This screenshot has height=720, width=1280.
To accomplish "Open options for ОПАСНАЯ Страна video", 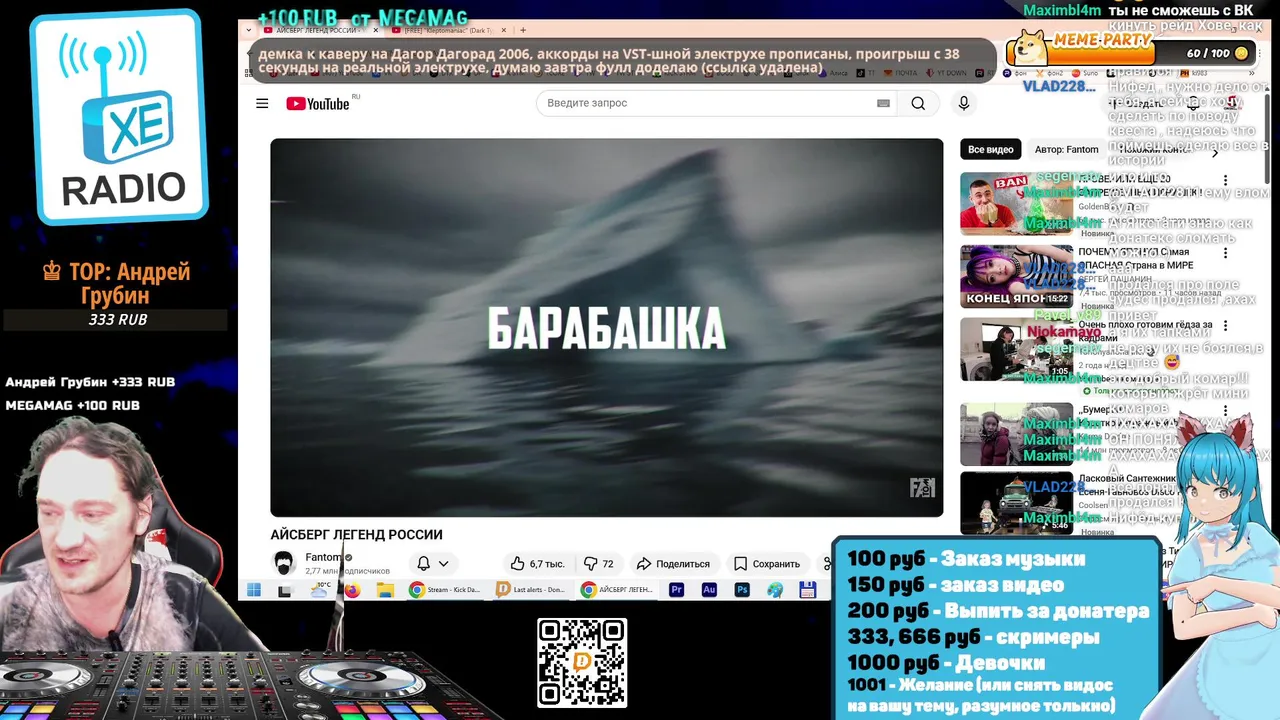I will pyautogui.click(x=1225, y=254).
